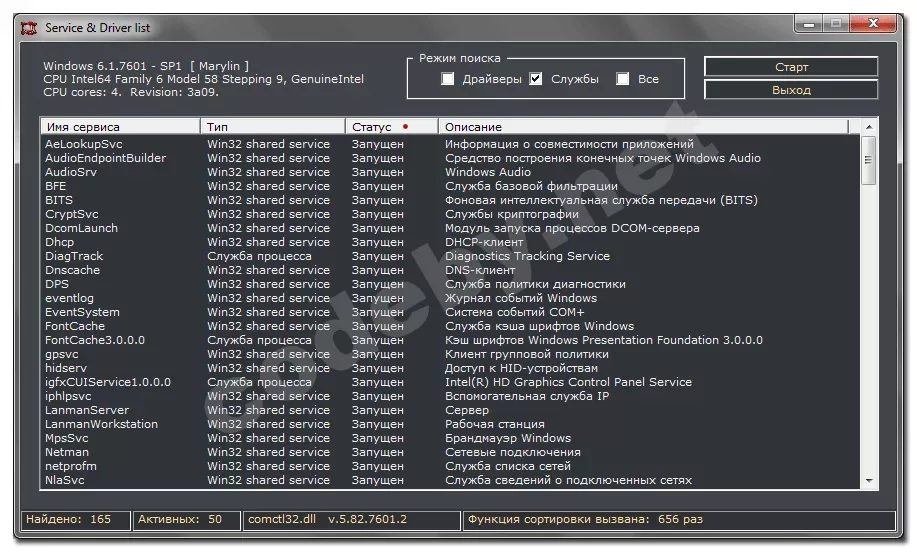Select the NlaSvc service row
917x552 pixels.
pos(450,481)
